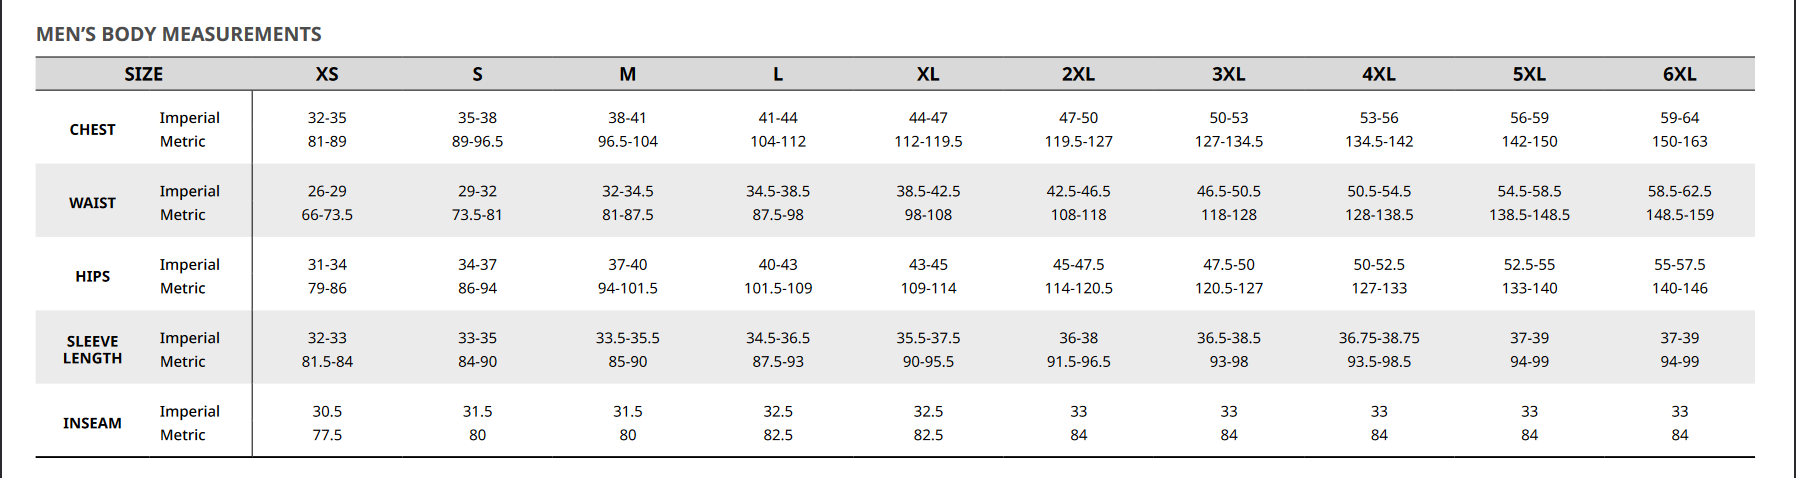
Task: Click the 30.5 inseam value for XS
Action: coord(327,412)
